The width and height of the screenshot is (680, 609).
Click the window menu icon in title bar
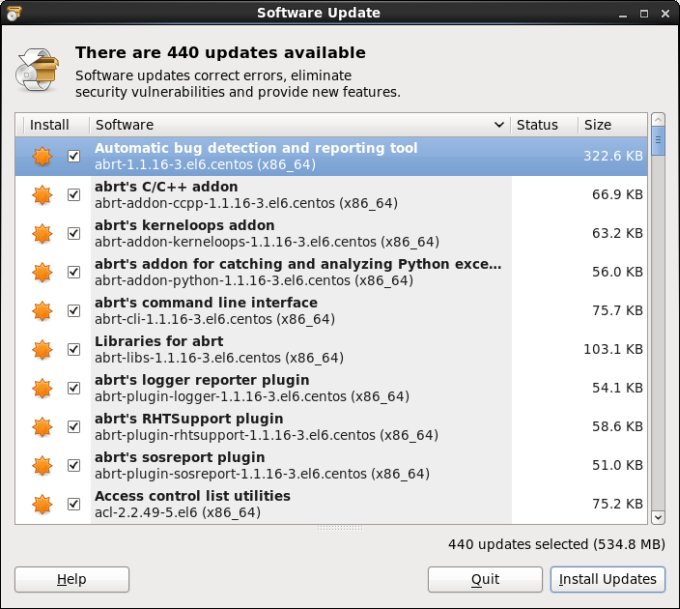tap(13, 13)
